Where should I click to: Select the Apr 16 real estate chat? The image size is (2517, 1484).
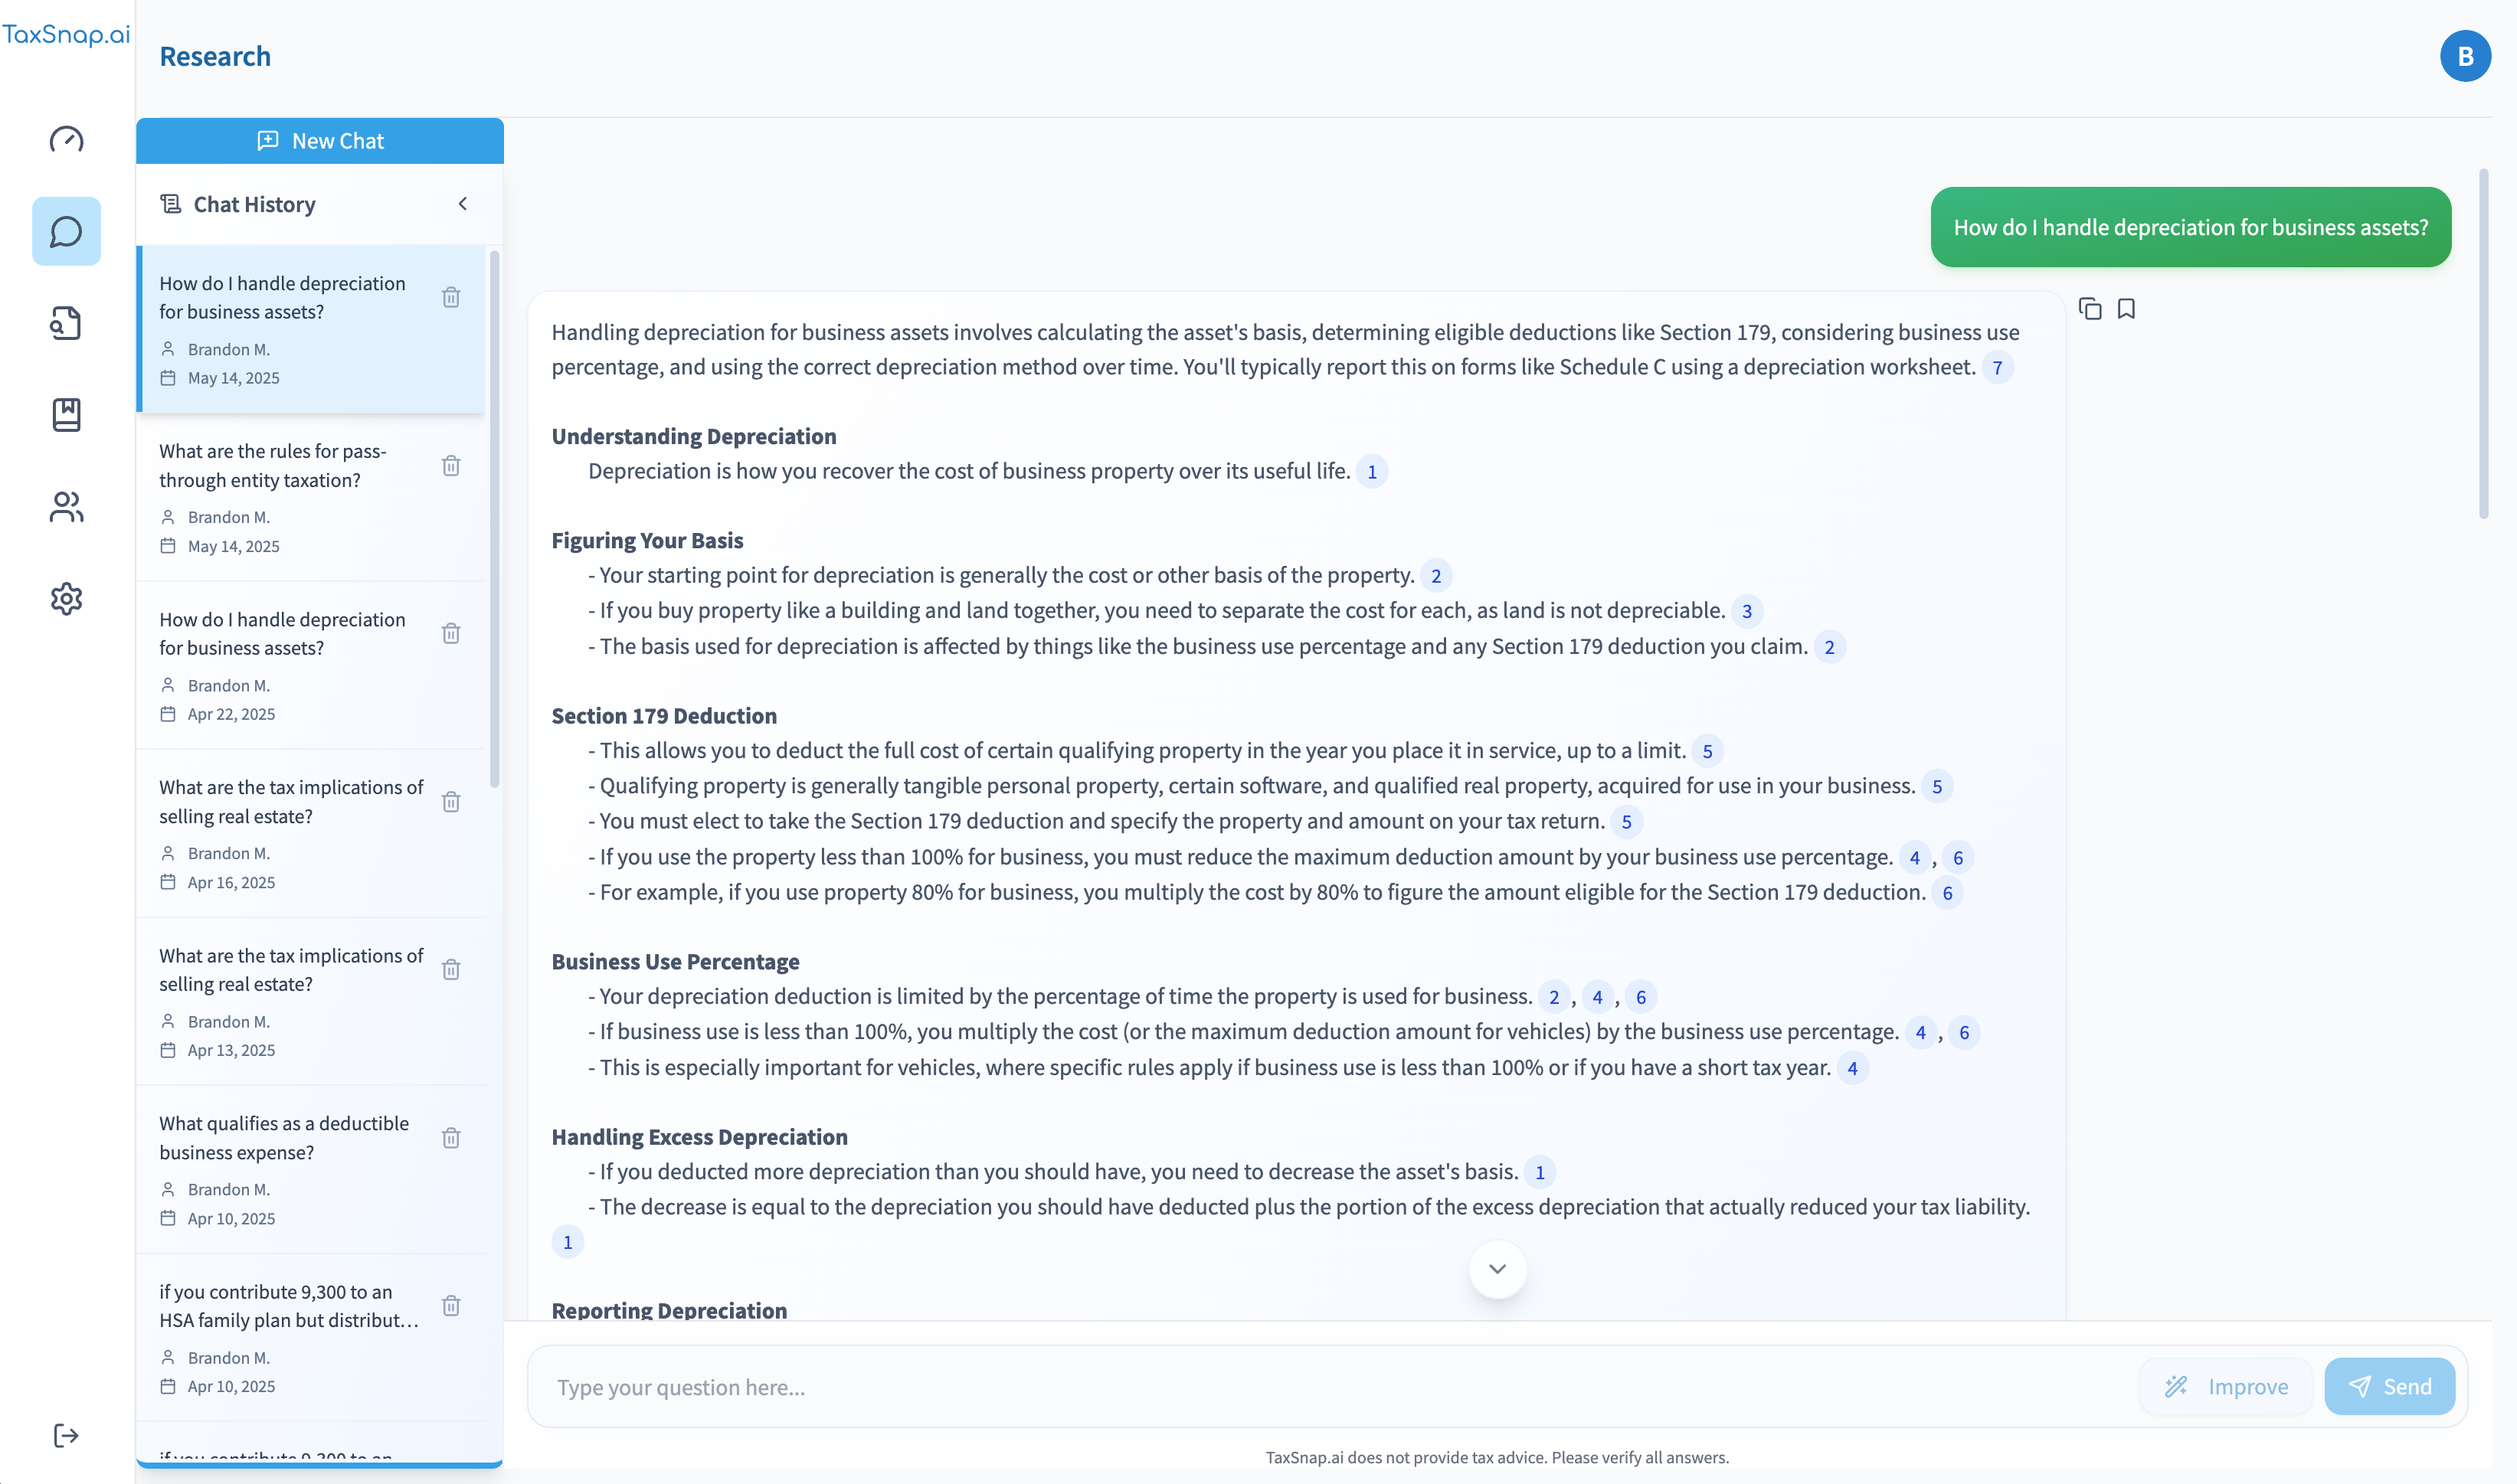[290, 802]
